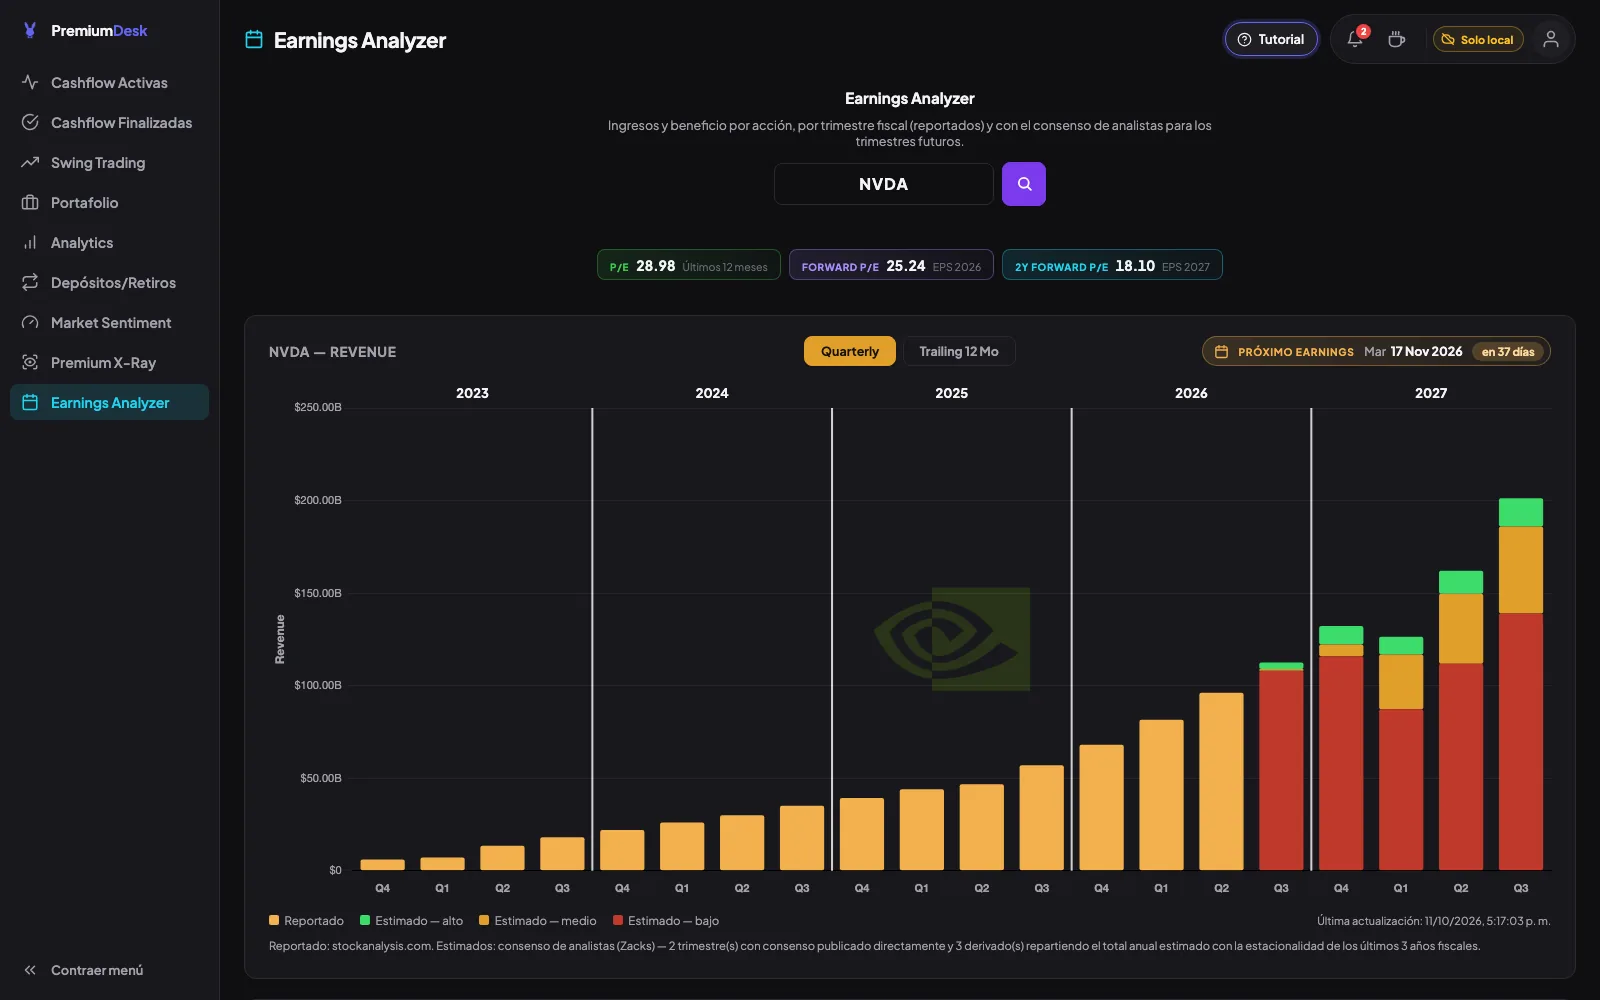Click the 'Última actualización' timestamp text
The image size is (1600, 1000).
pyautogui.click(x=1433, y=921)
